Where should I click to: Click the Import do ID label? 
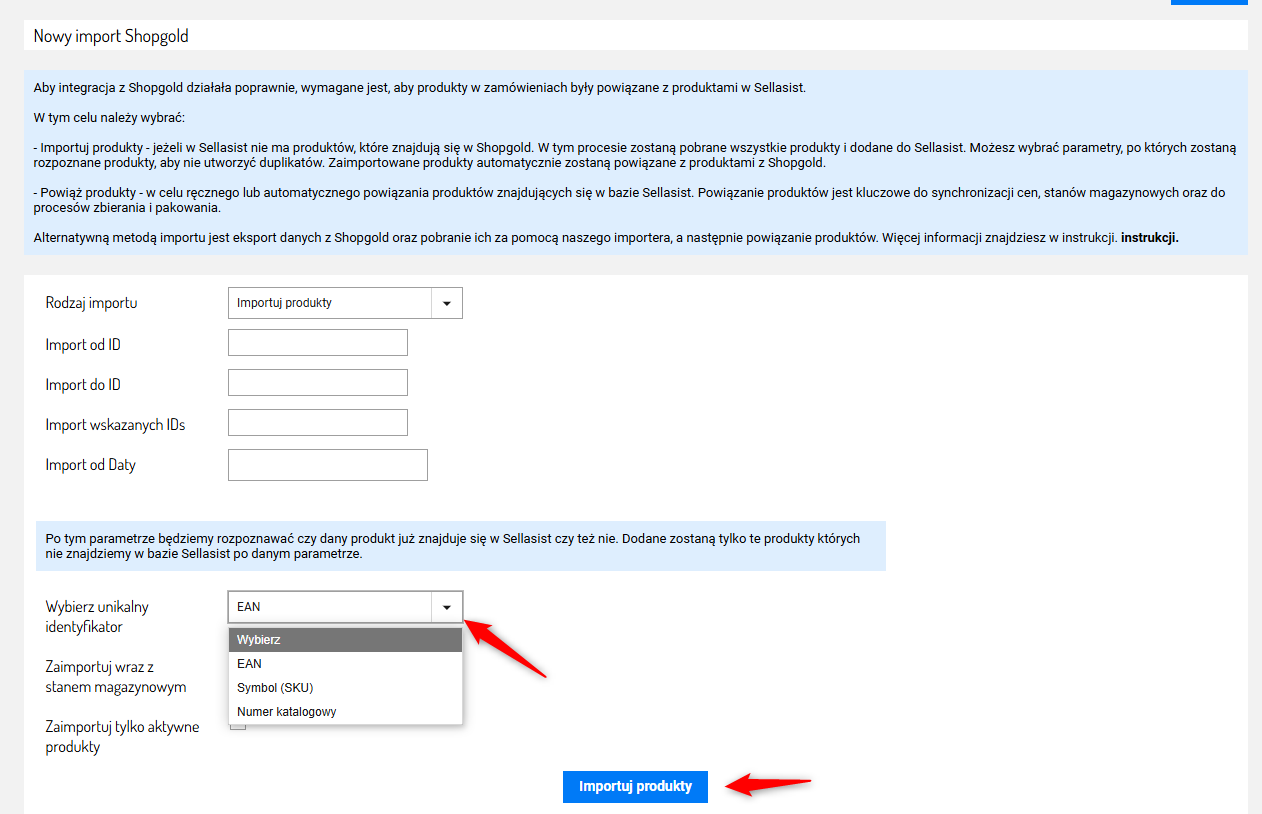coord(83,385)
